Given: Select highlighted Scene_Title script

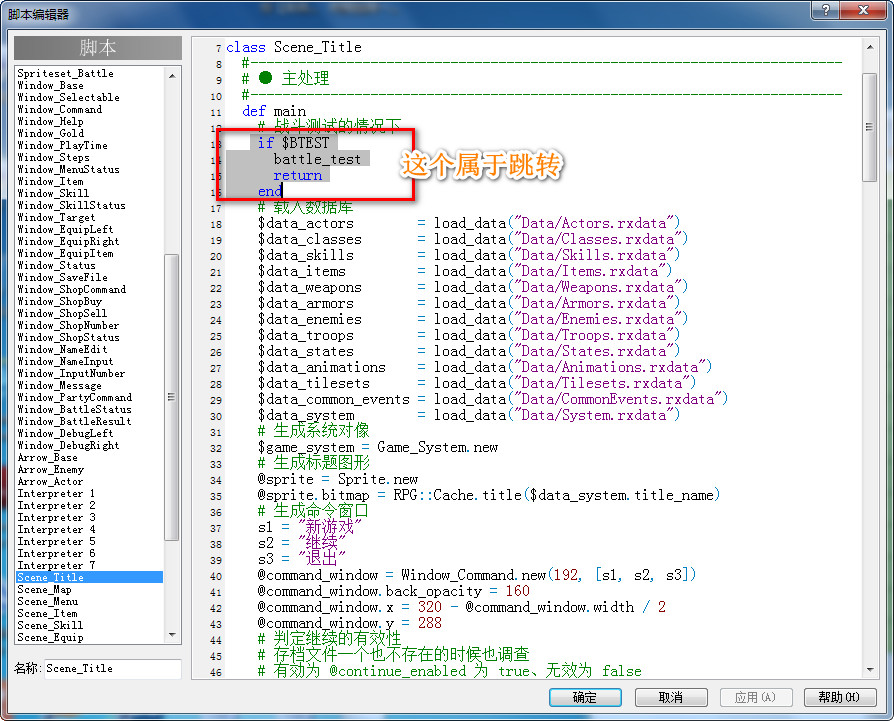Looking at the screenshot, I should tap(90, 577).
